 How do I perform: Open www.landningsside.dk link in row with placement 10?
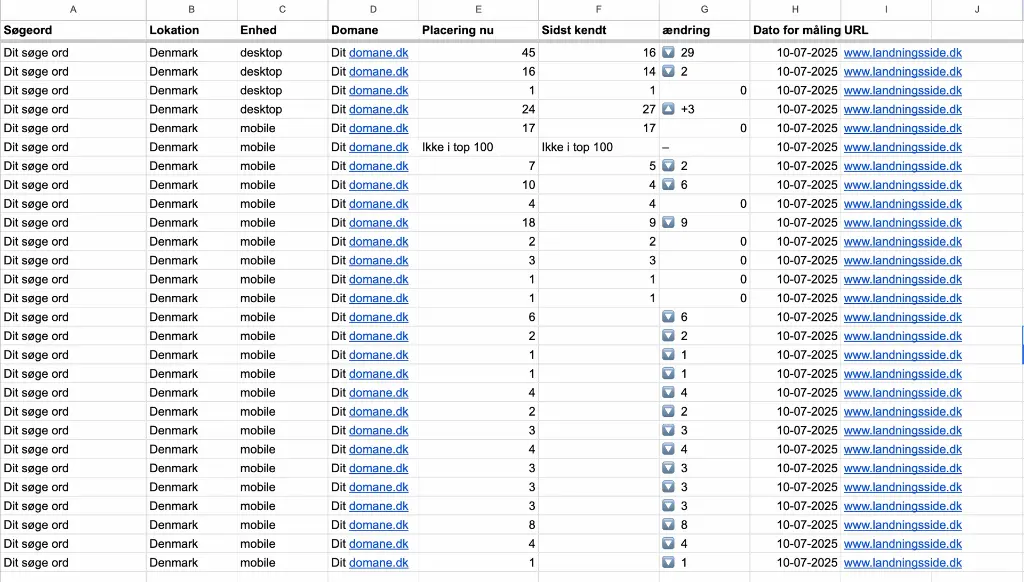903,185
